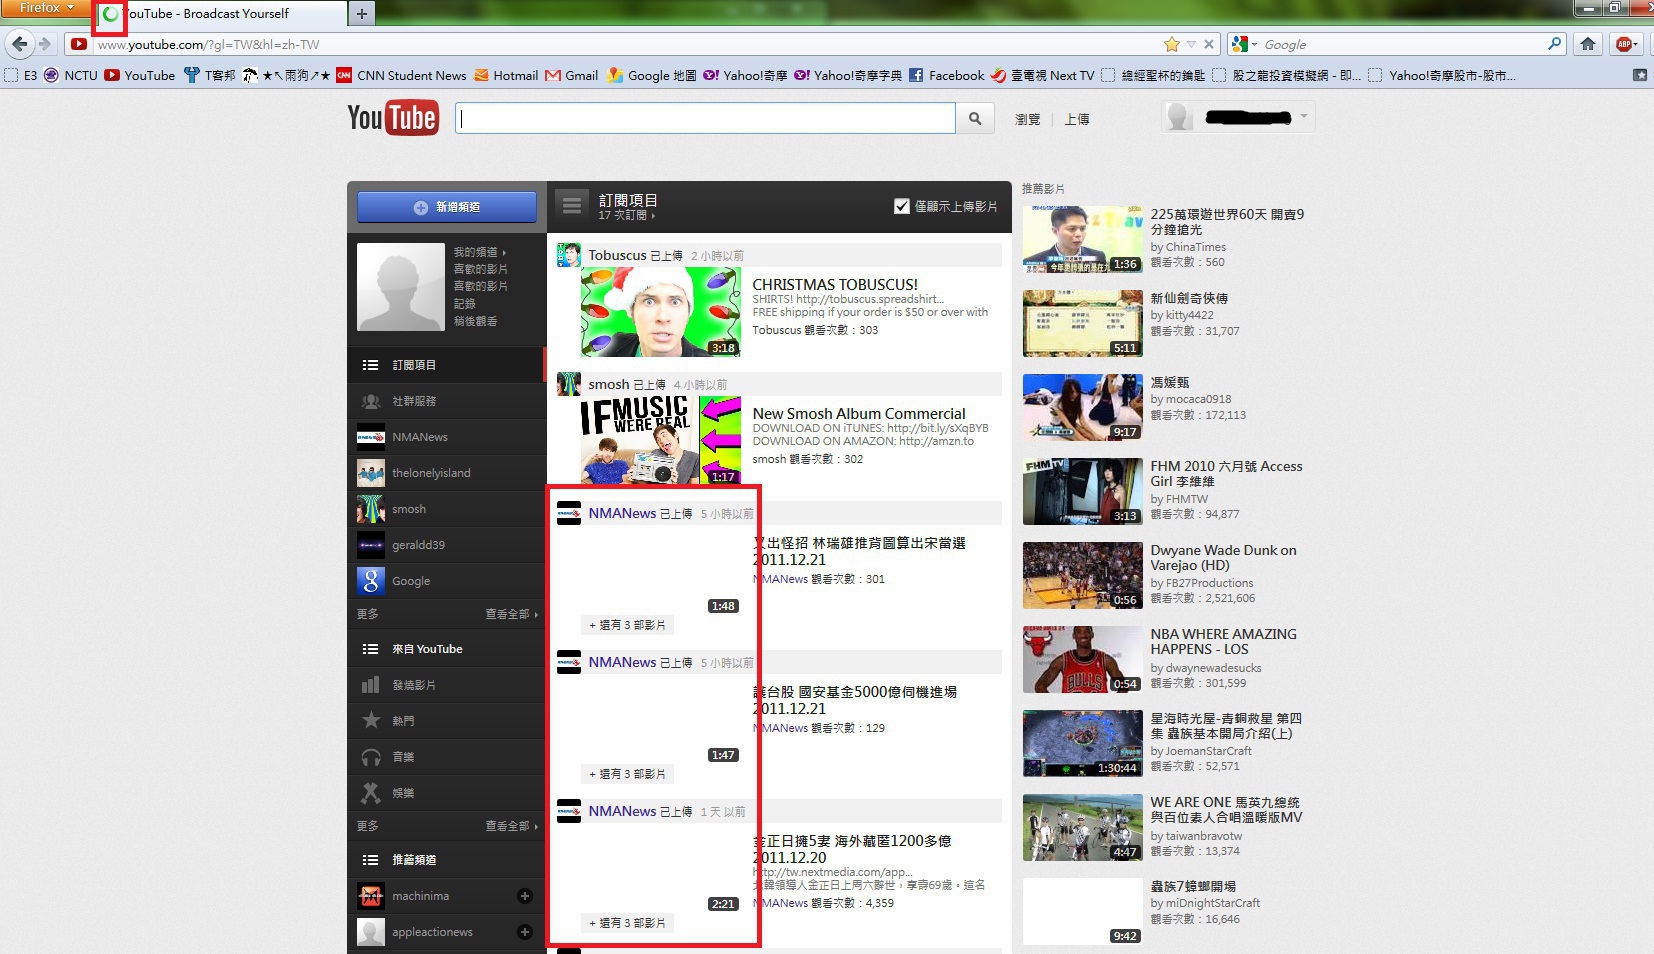Image resolution: width=1654 pixels, height=954 pixels.
Task: Select 訂閱項目 in sidebar
Action: (x=446, y=365)
